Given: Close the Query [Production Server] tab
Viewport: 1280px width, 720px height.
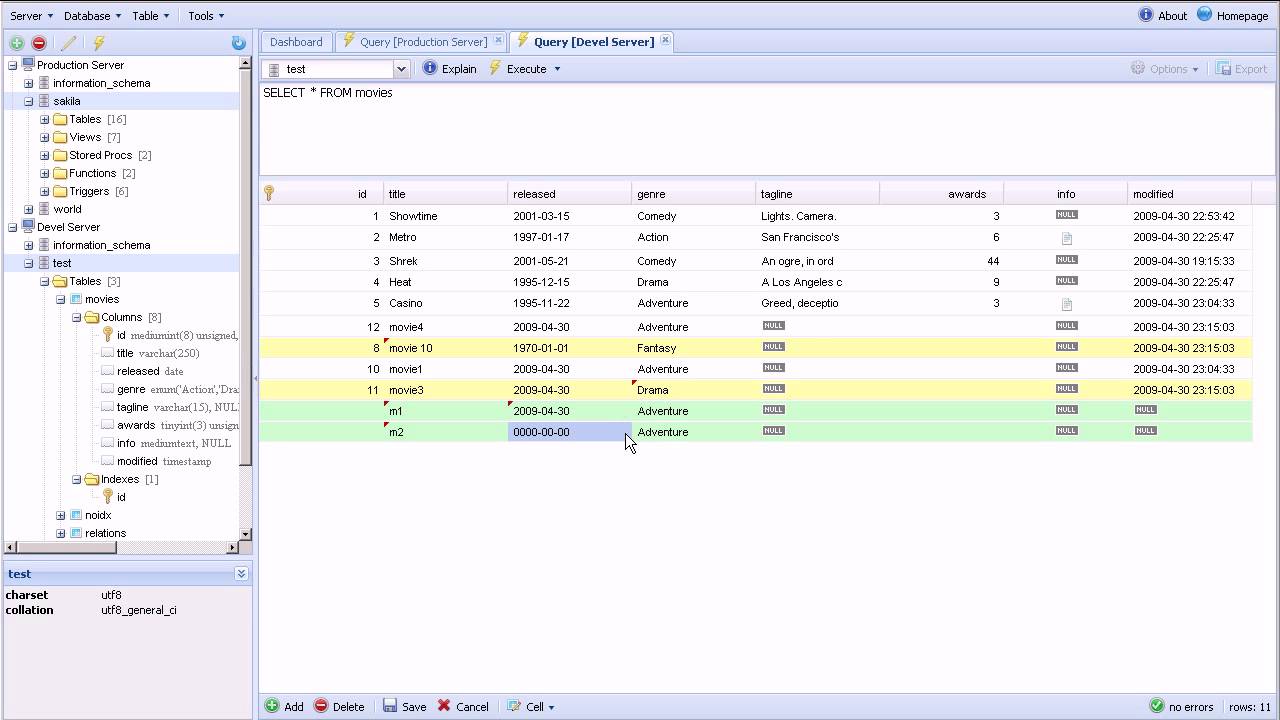Looking at the screenshot, I should pyautogui.click(x=498, y=41).
